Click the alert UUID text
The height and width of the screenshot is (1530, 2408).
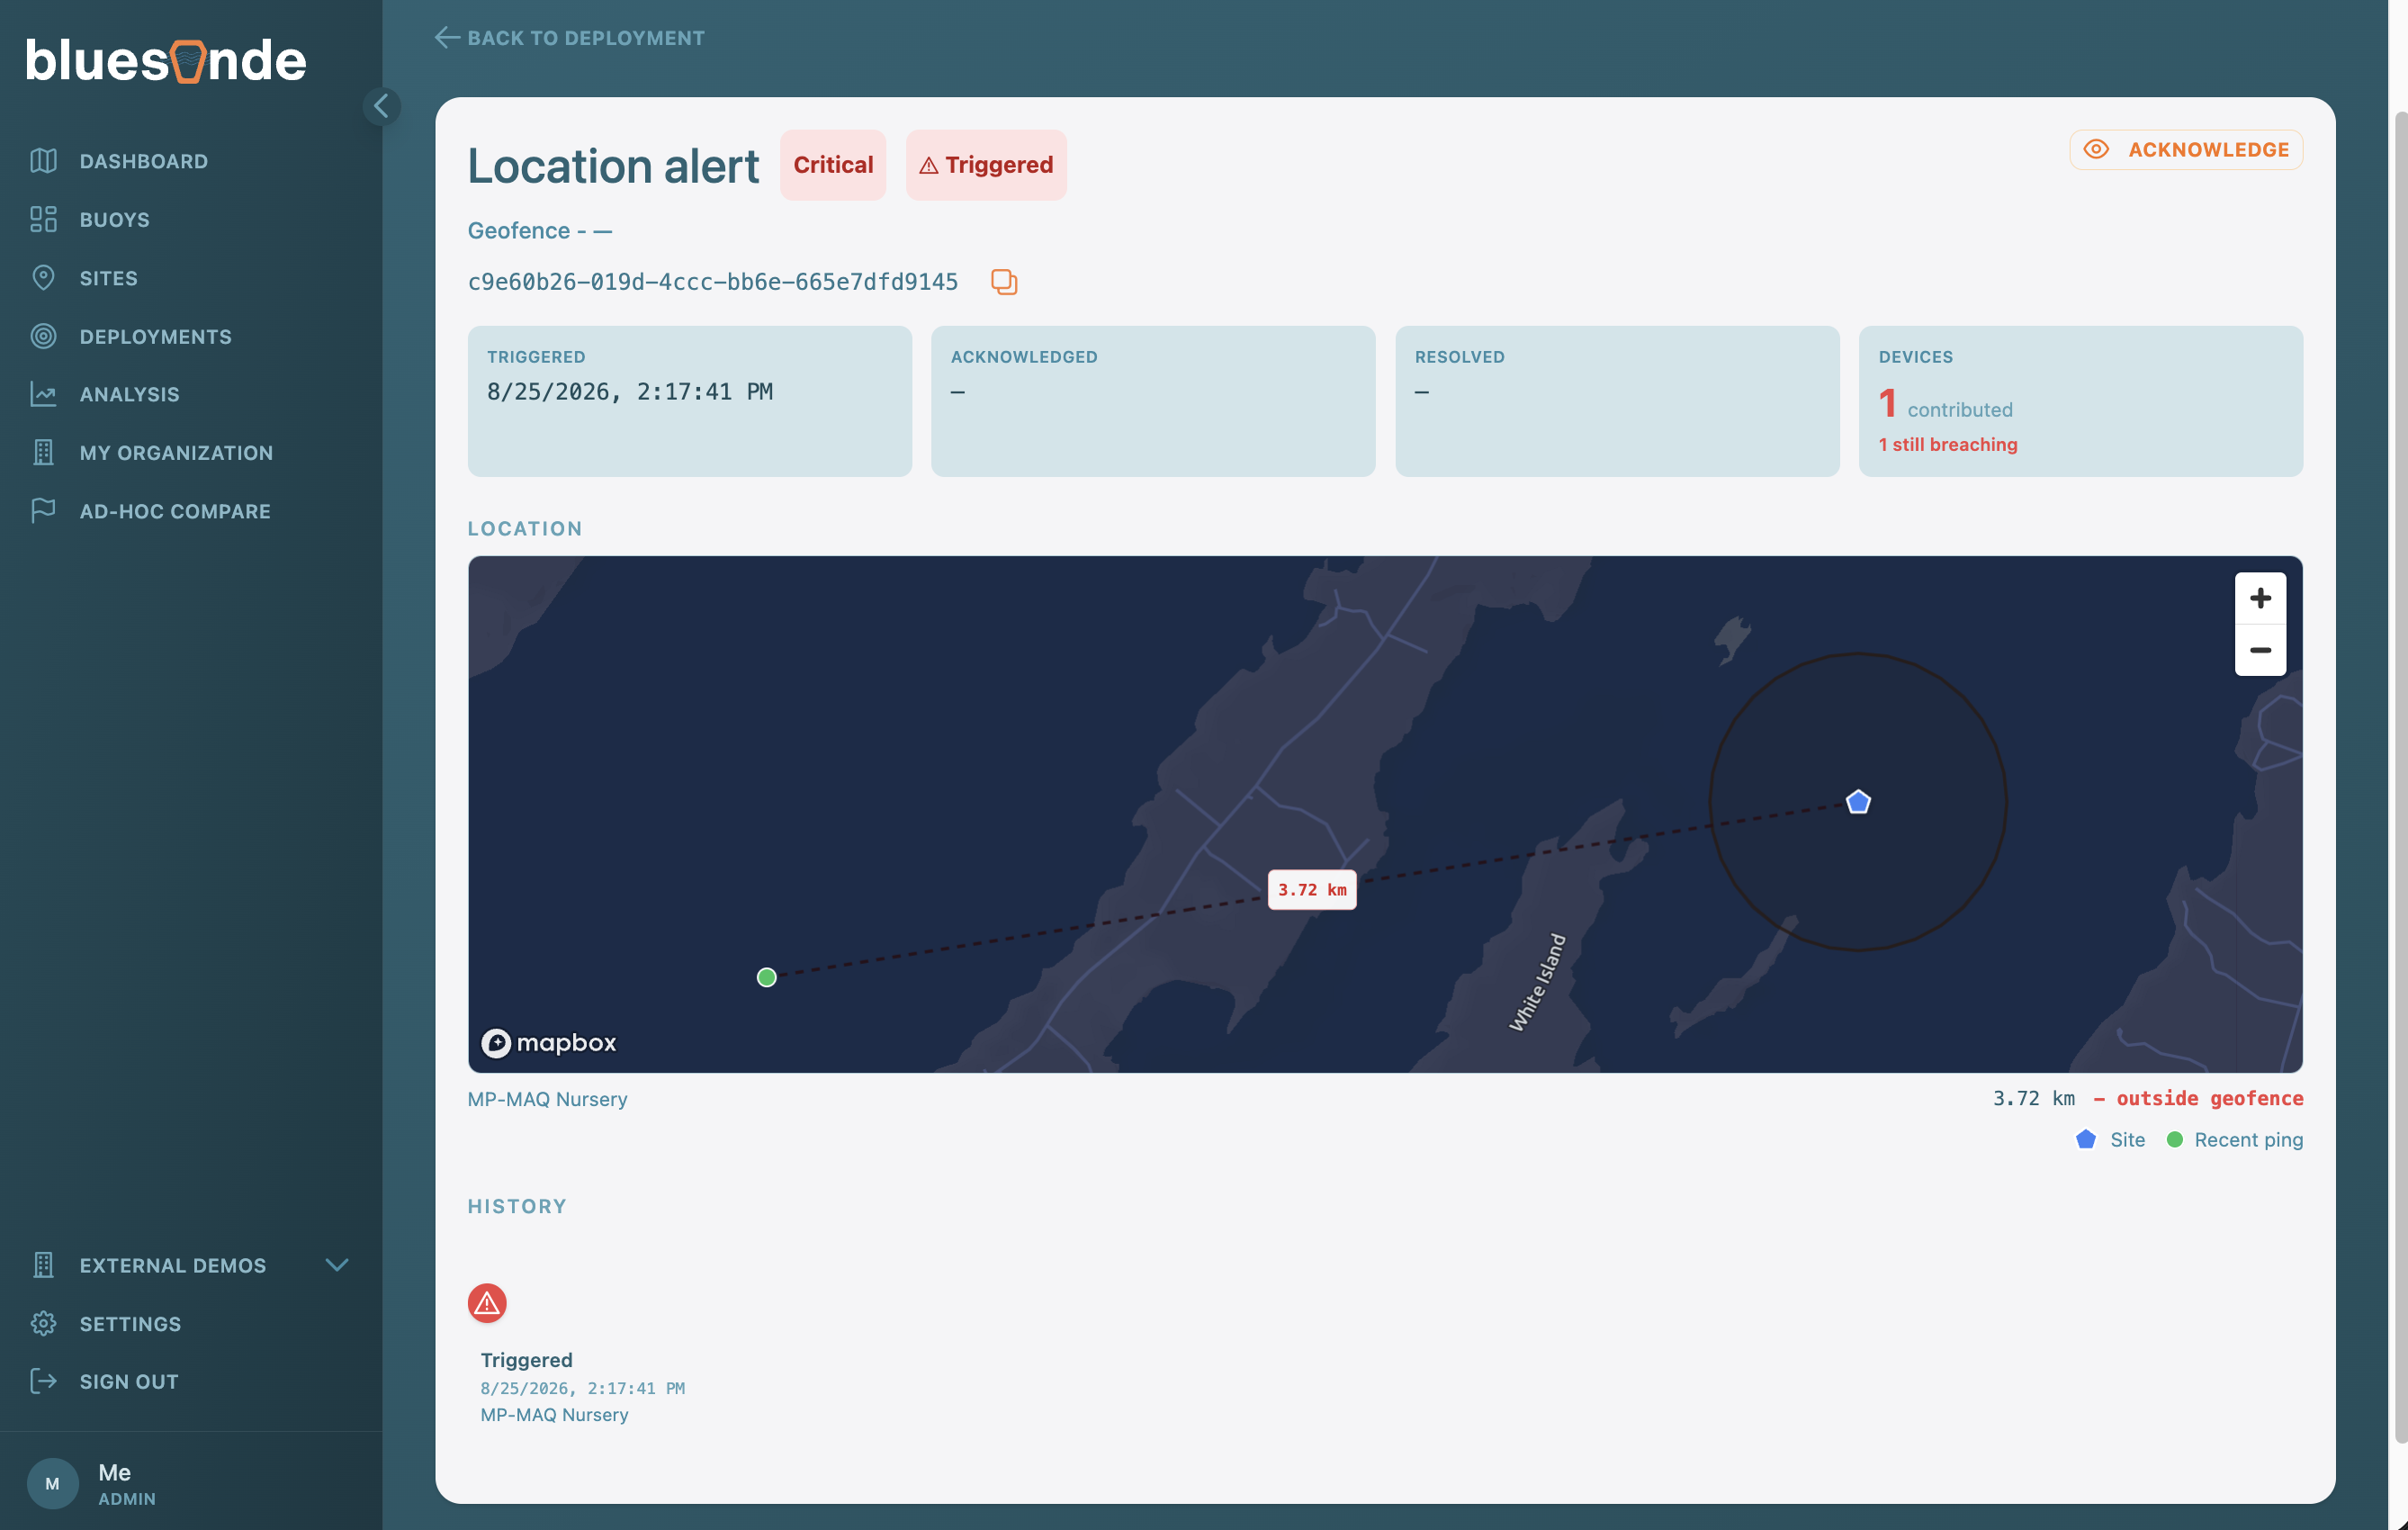pyautogui.click(x=713, y=282)
